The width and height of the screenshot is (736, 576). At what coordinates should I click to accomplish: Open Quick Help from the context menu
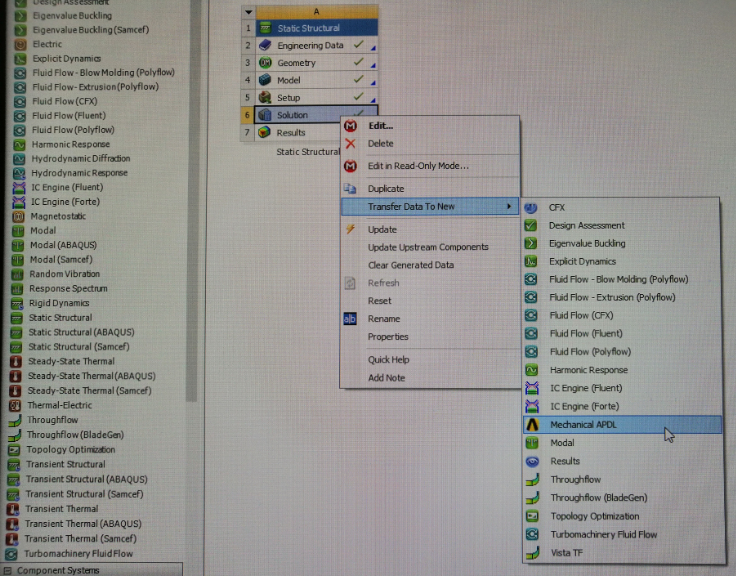click(388, 360)
